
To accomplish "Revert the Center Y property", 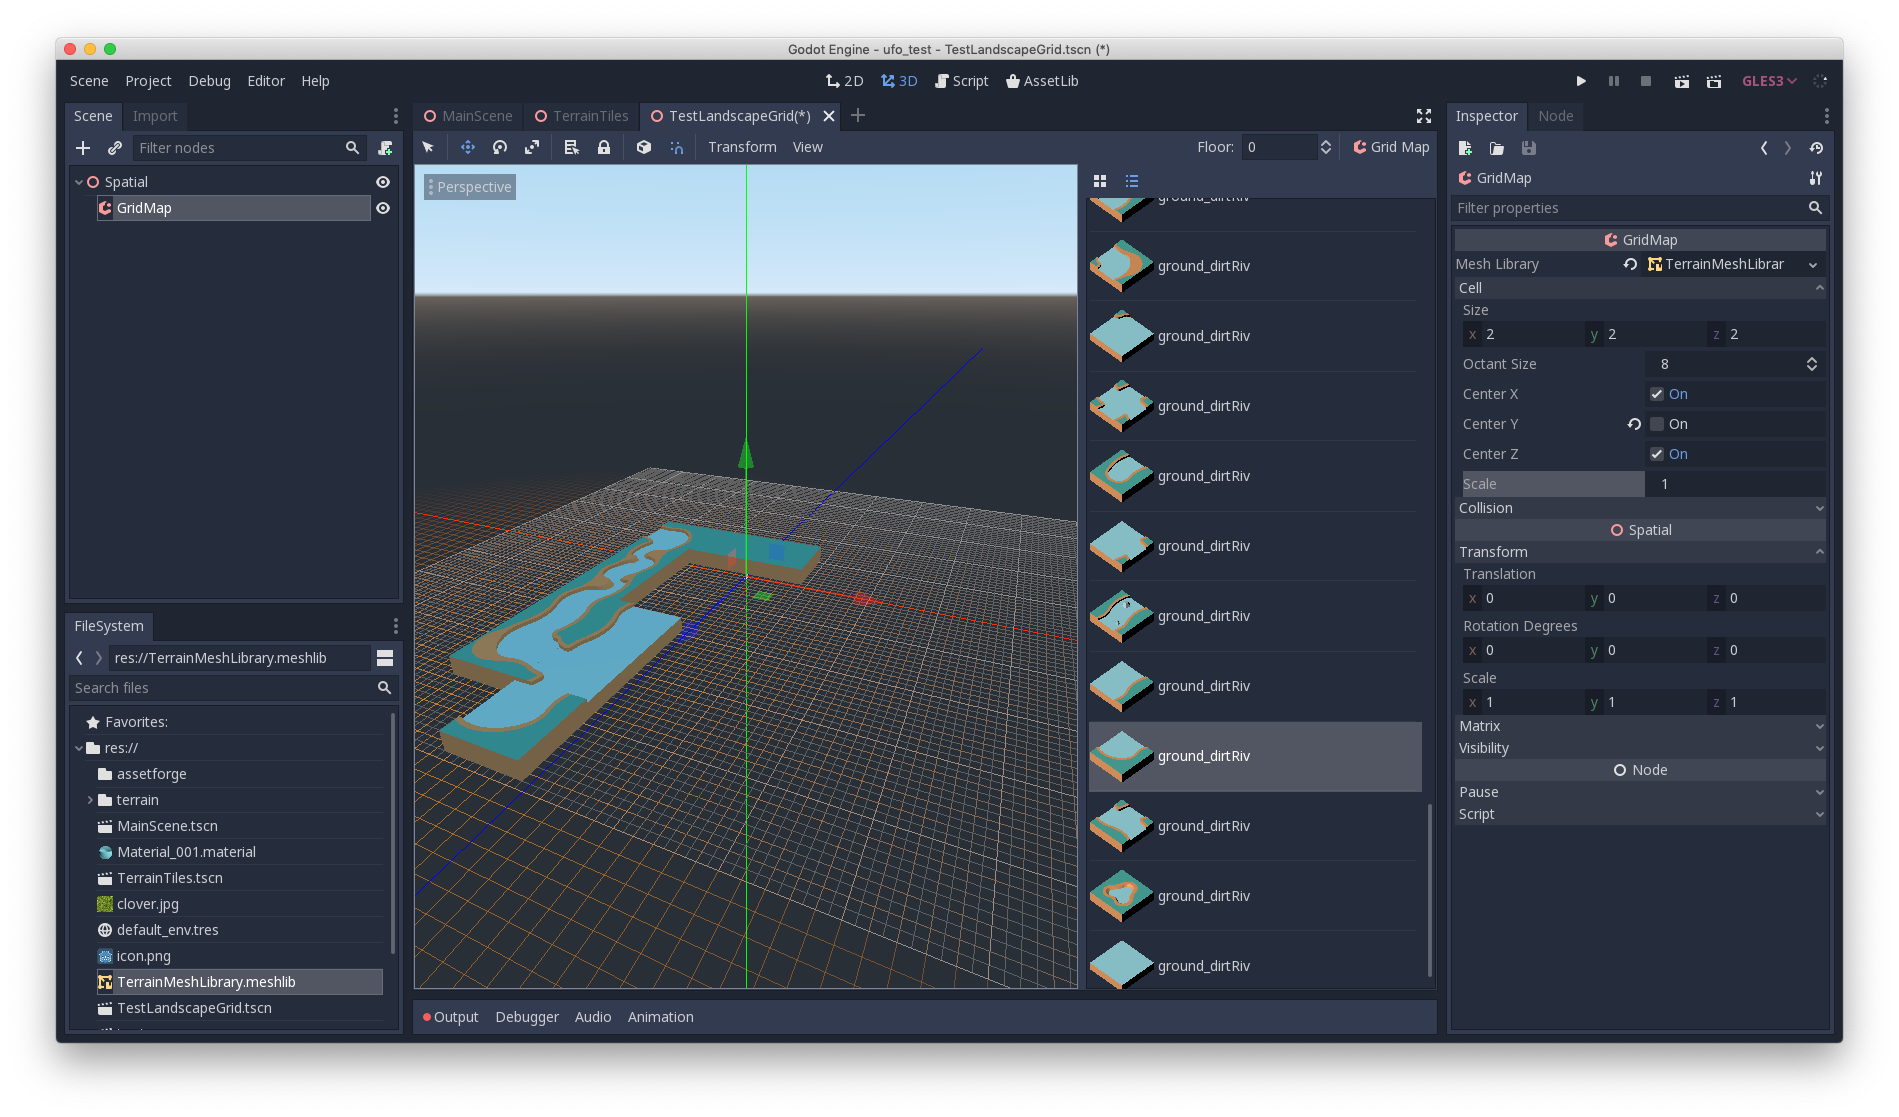I will (x=1634, y=424).
